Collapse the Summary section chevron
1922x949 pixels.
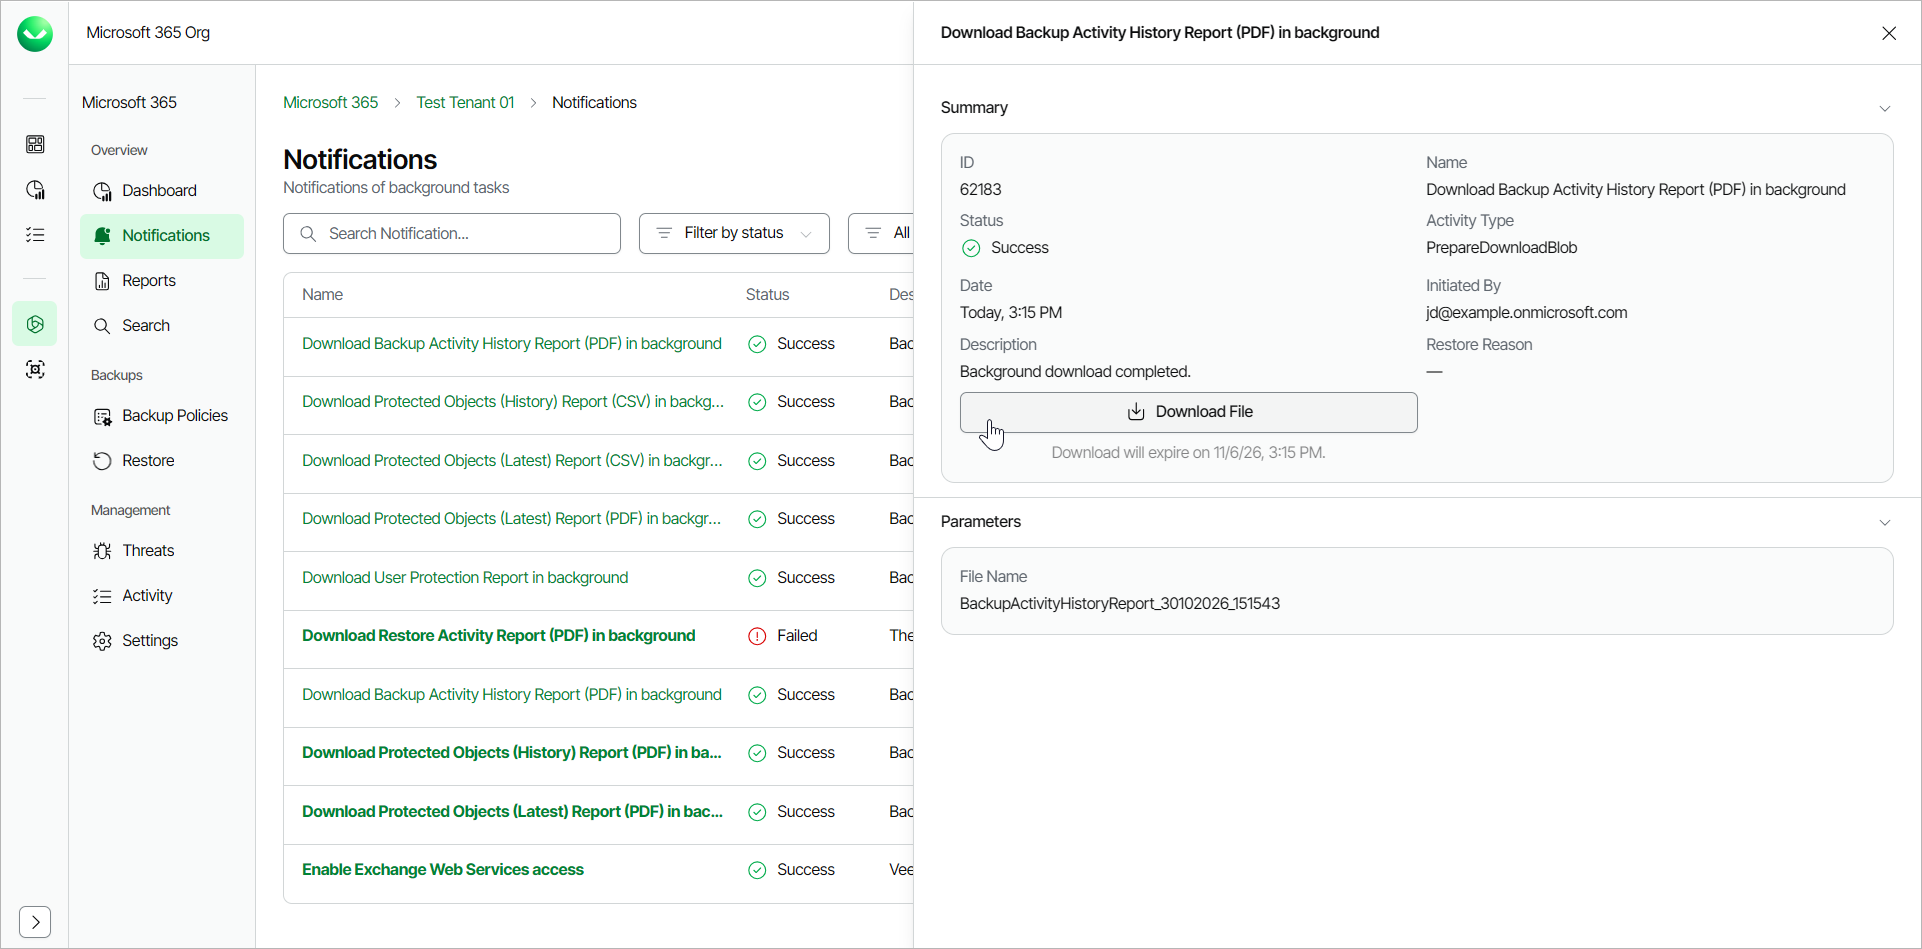pyautogui.click(x=1885, y=108)
